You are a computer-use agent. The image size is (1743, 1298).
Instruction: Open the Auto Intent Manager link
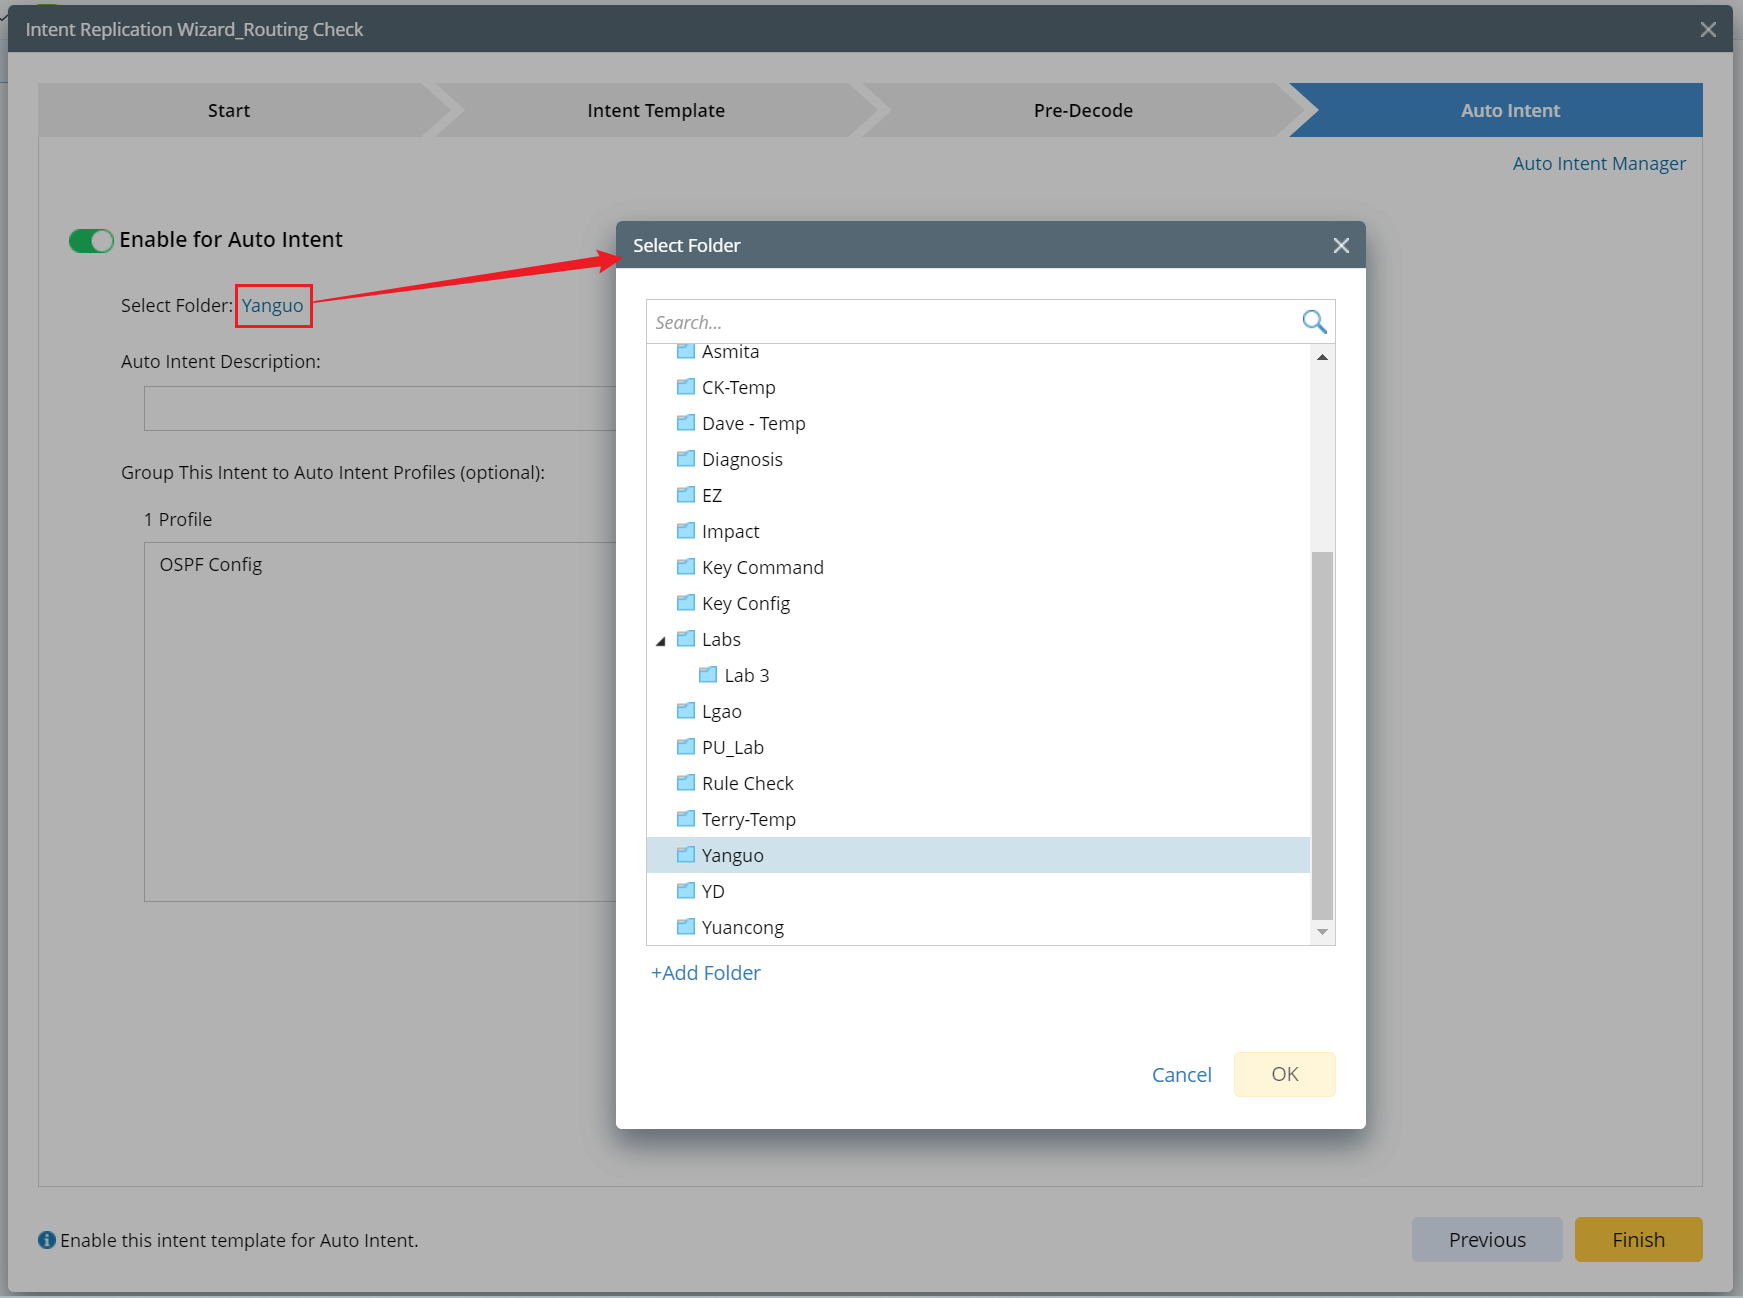coord(1598,163)
